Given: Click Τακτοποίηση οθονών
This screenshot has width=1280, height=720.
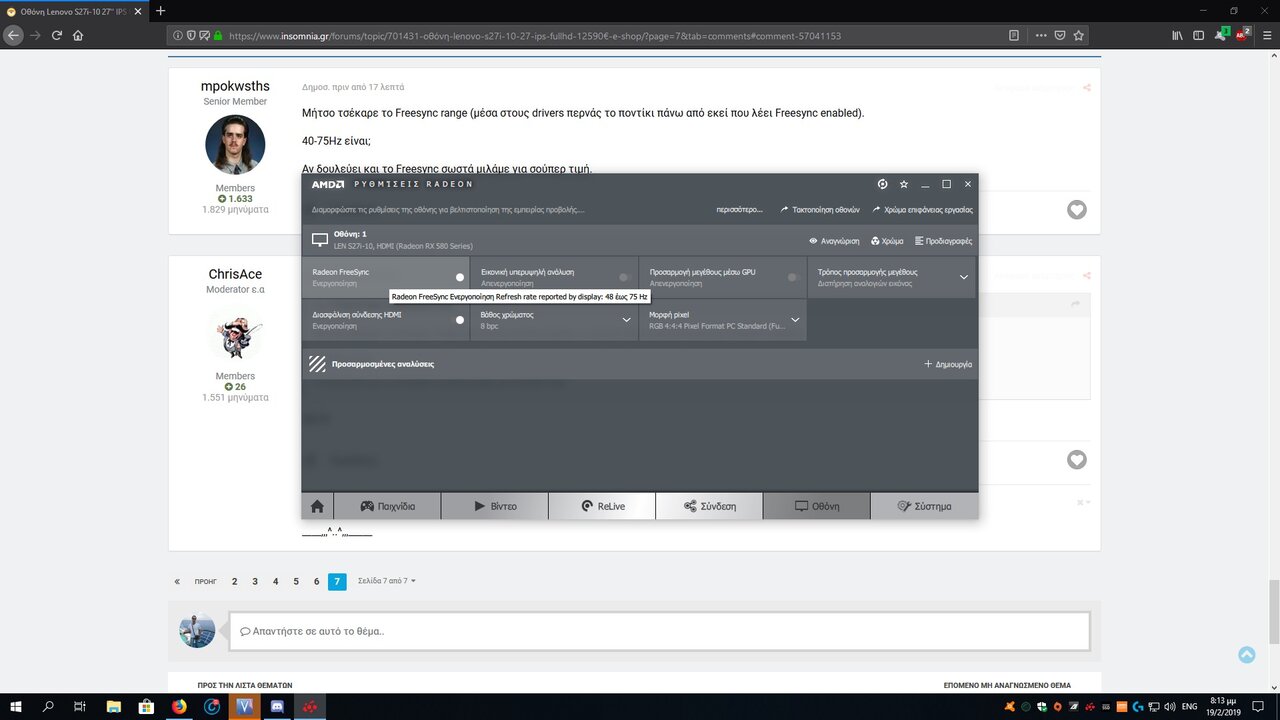Looking at the screenshot, I should click(x=820, y=210).
